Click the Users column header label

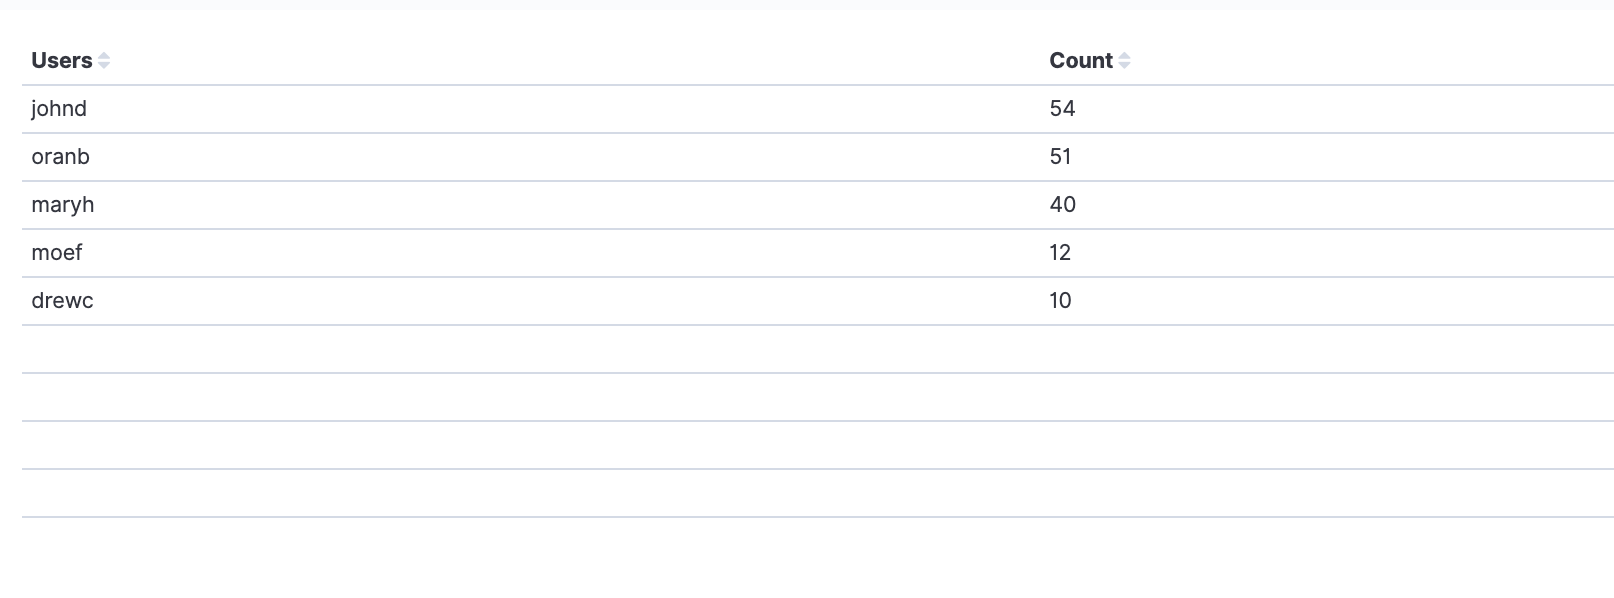(x=62, y=61)
